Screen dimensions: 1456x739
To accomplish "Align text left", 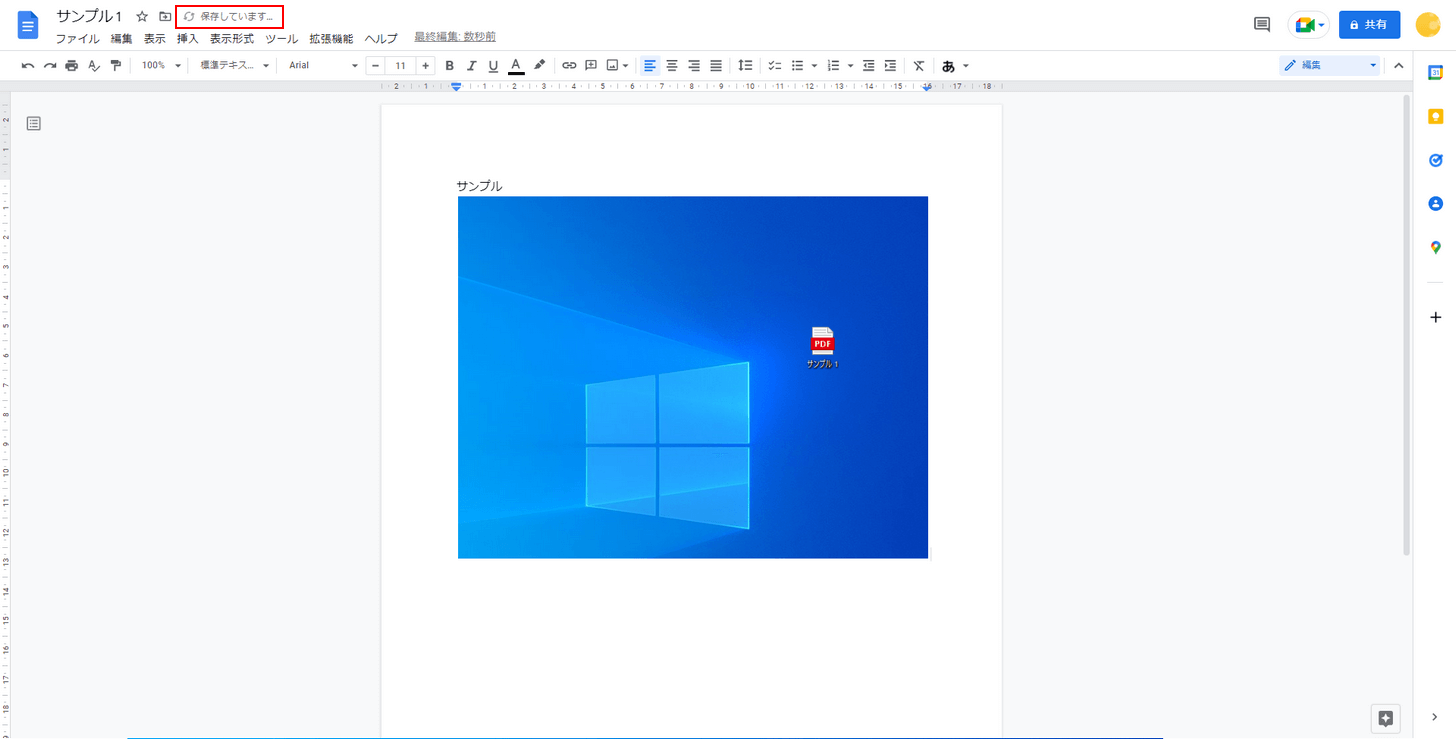I will pos(650,66).
